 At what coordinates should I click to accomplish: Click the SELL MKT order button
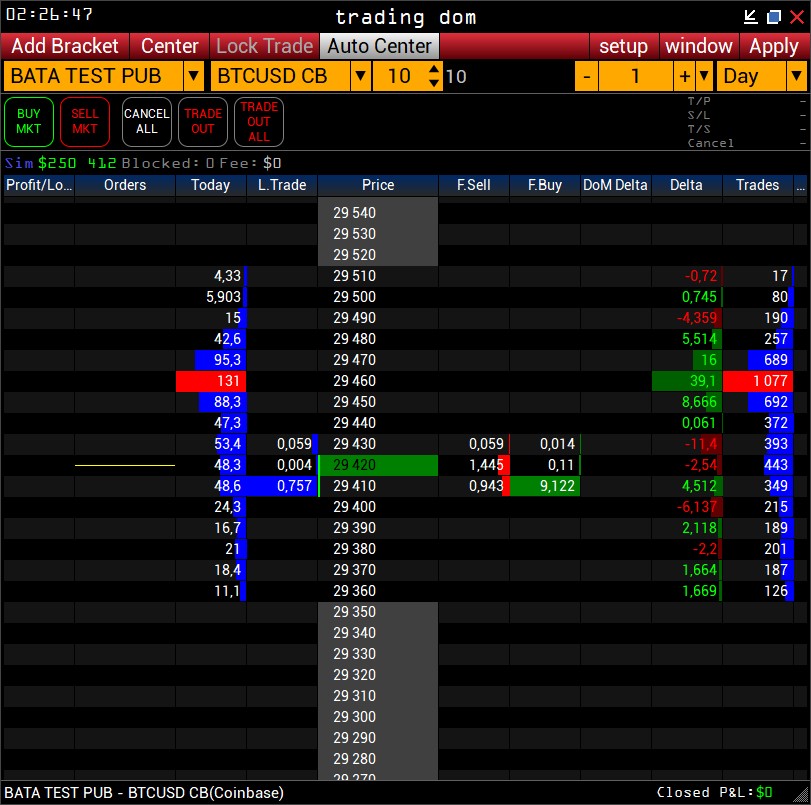84,121
